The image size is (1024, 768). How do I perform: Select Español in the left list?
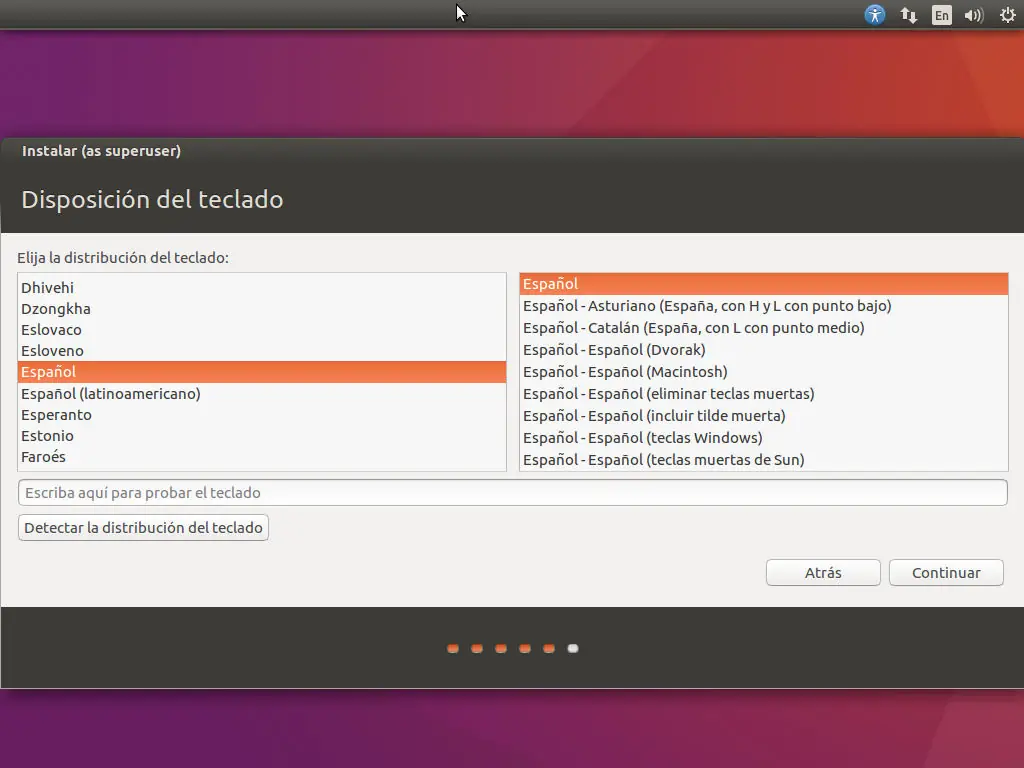coord(262,372)
